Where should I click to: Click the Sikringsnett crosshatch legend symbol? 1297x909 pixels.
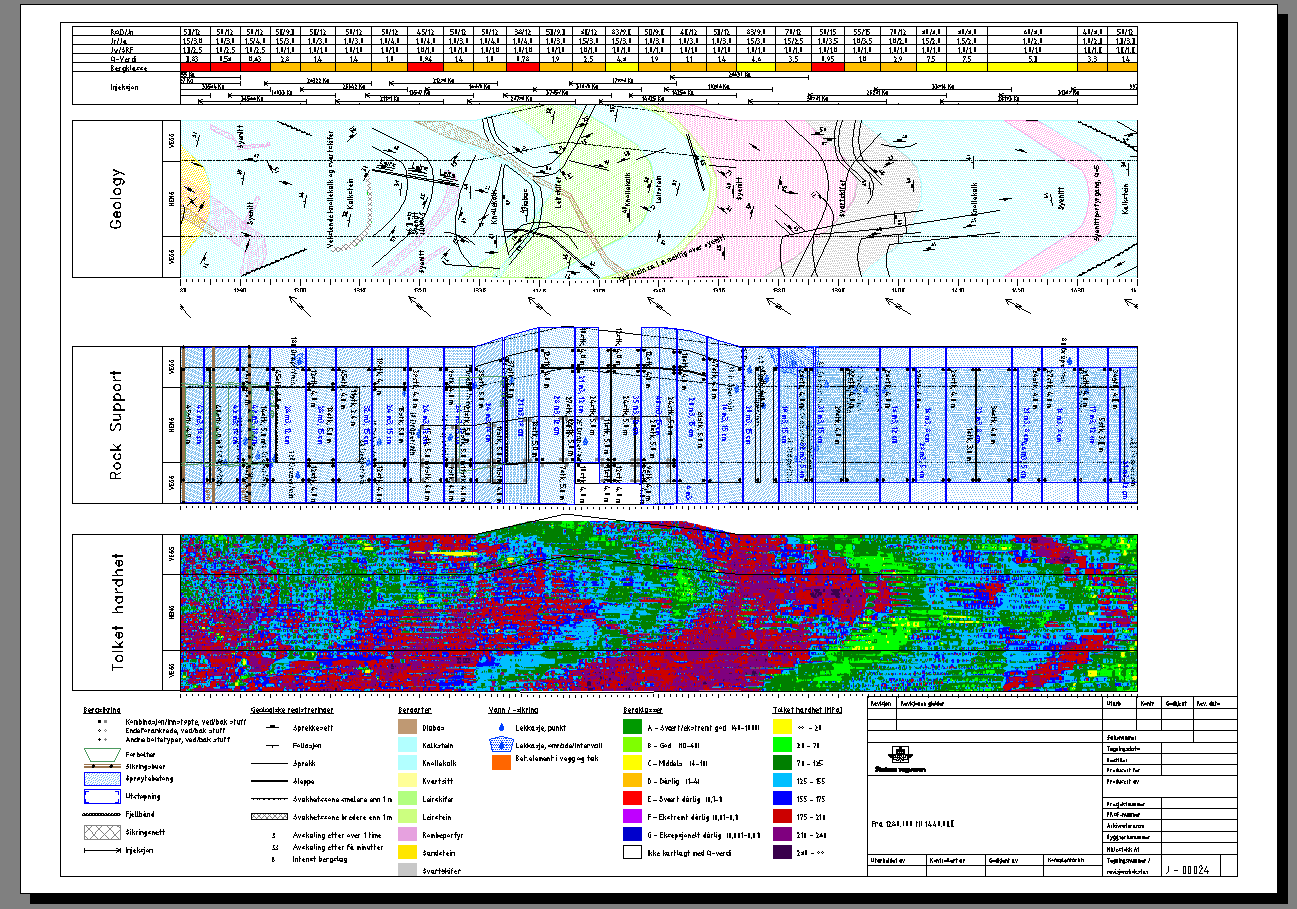(102, 832)
